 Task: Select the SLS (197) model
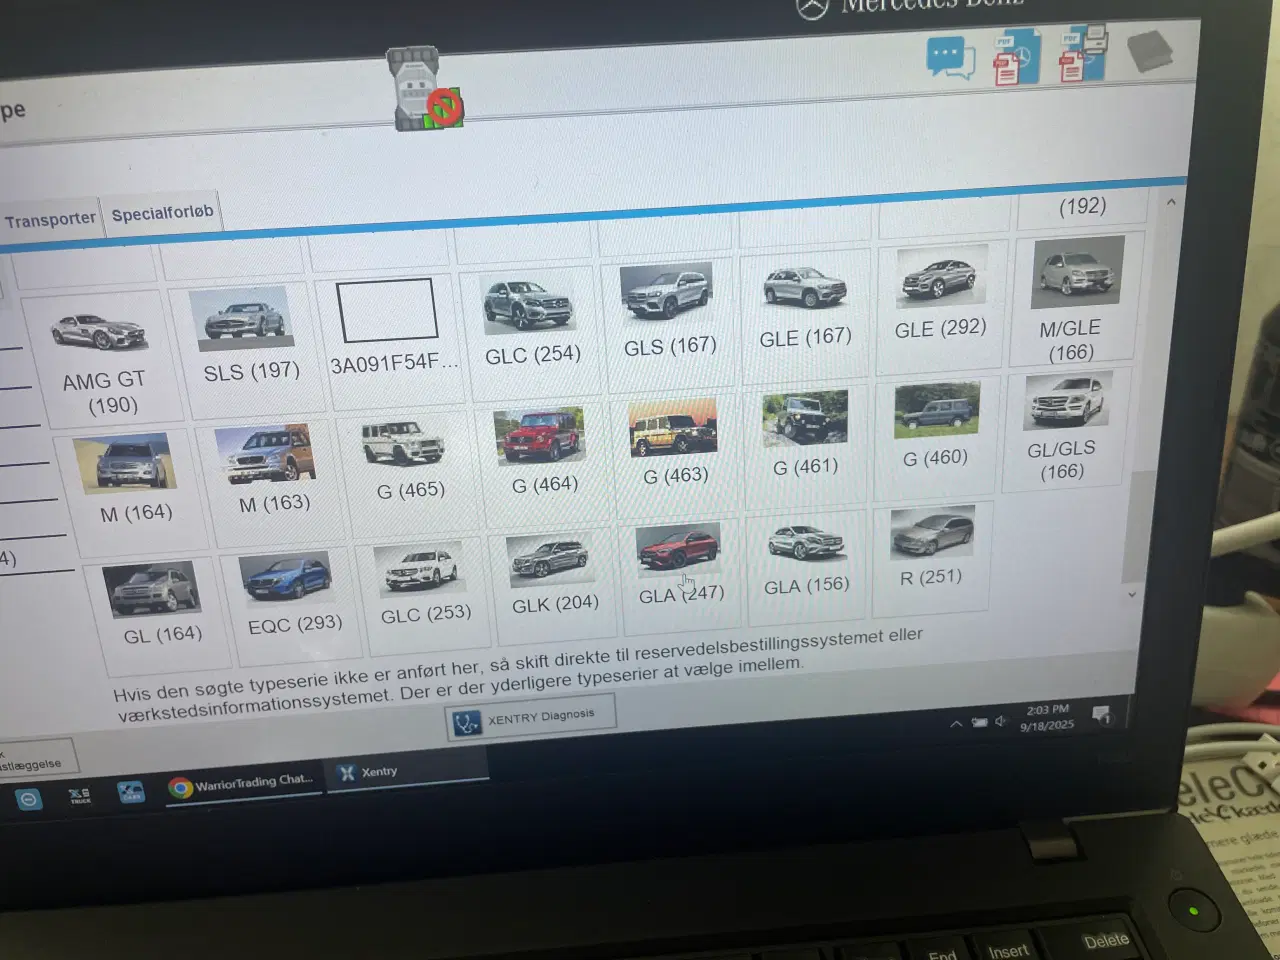tap(247, 346)
